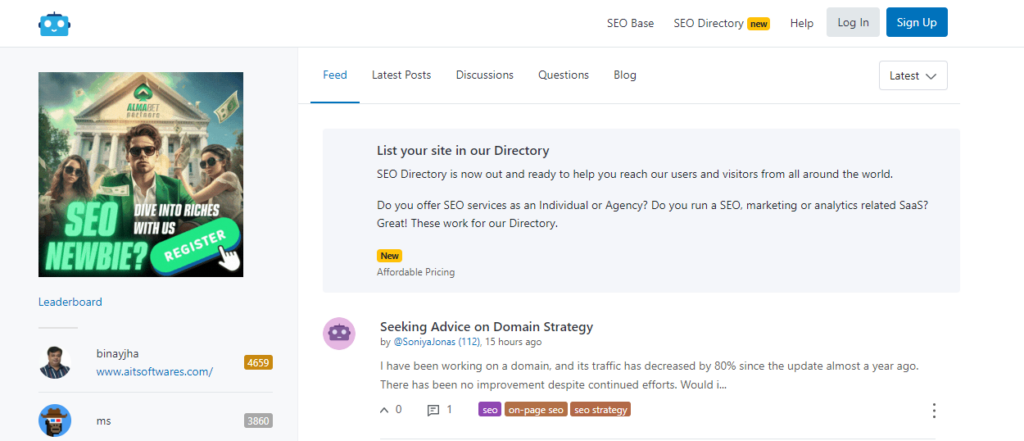This screenshot has width=1024, height=441.
Task: Open the Seeking Advice on Domain Strategy post title
Action: click(x=486, y=327)
